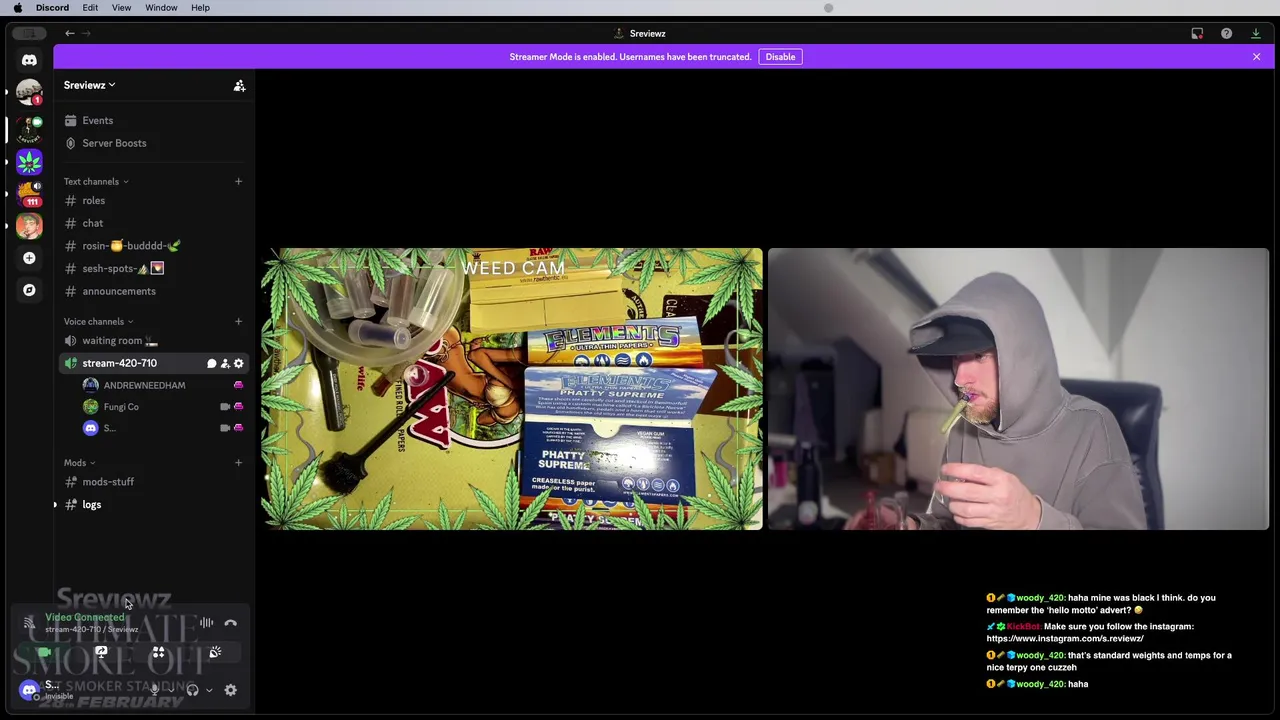Open Server Boosts in sidebar

pos(114,143)
